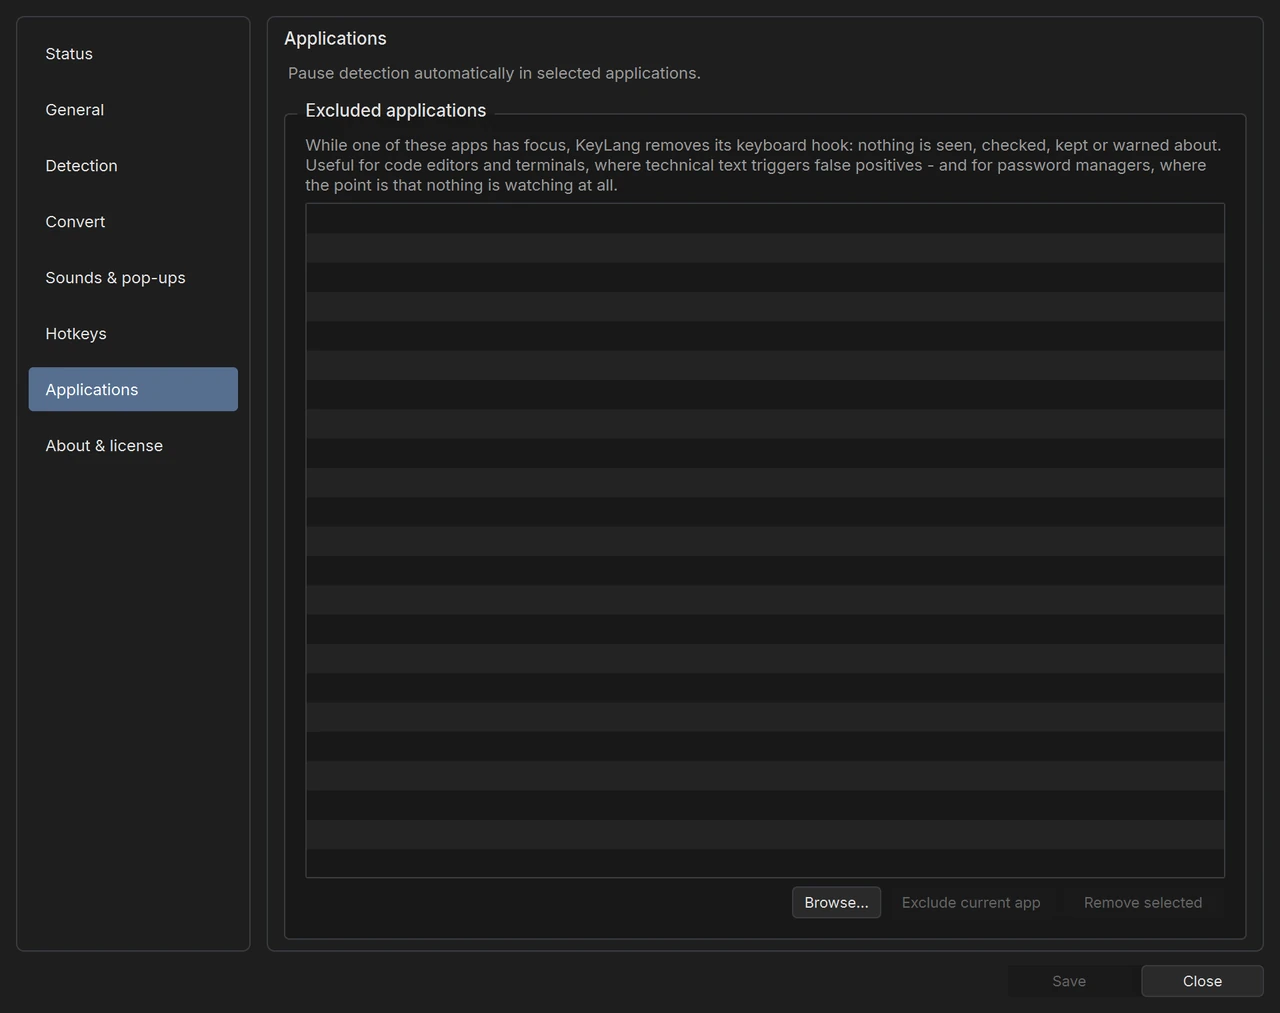Click Exclude current app button

(x=971, y=902)
